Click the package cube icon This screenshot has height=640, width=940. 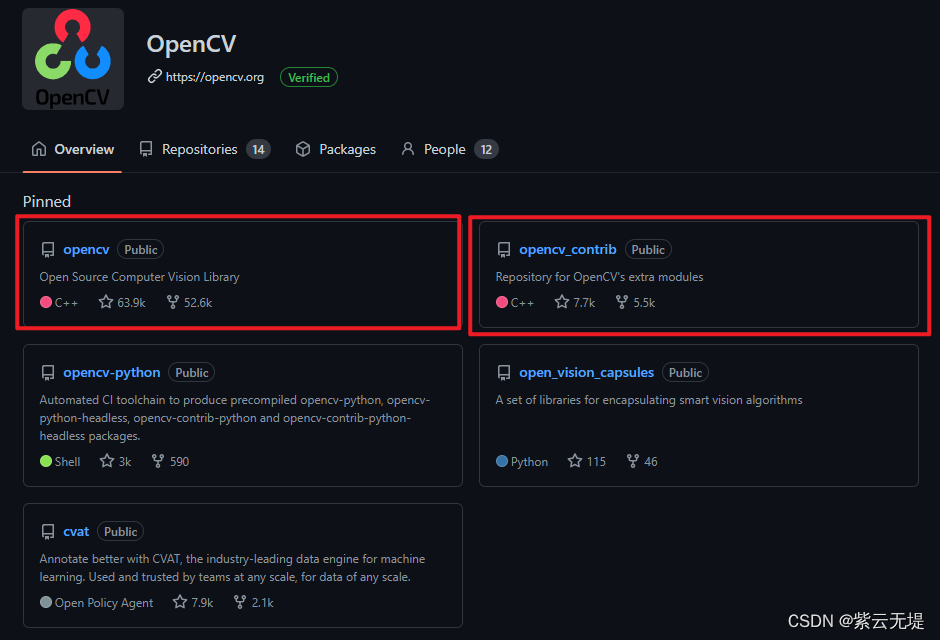coord(303,149)
